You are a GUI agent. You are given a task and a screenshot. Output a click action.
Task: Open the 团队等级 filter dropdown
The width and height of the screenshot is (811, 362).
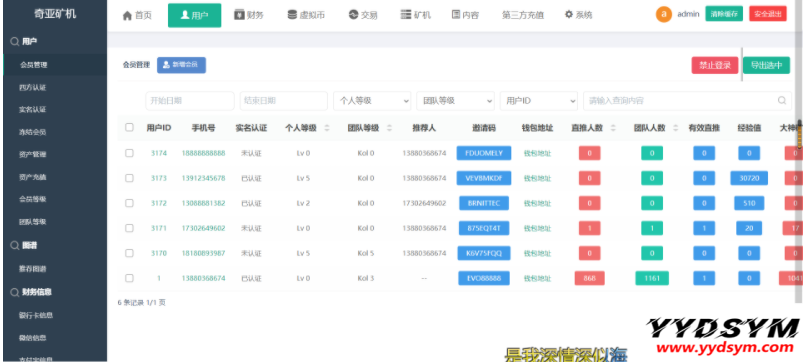(455, 101)
